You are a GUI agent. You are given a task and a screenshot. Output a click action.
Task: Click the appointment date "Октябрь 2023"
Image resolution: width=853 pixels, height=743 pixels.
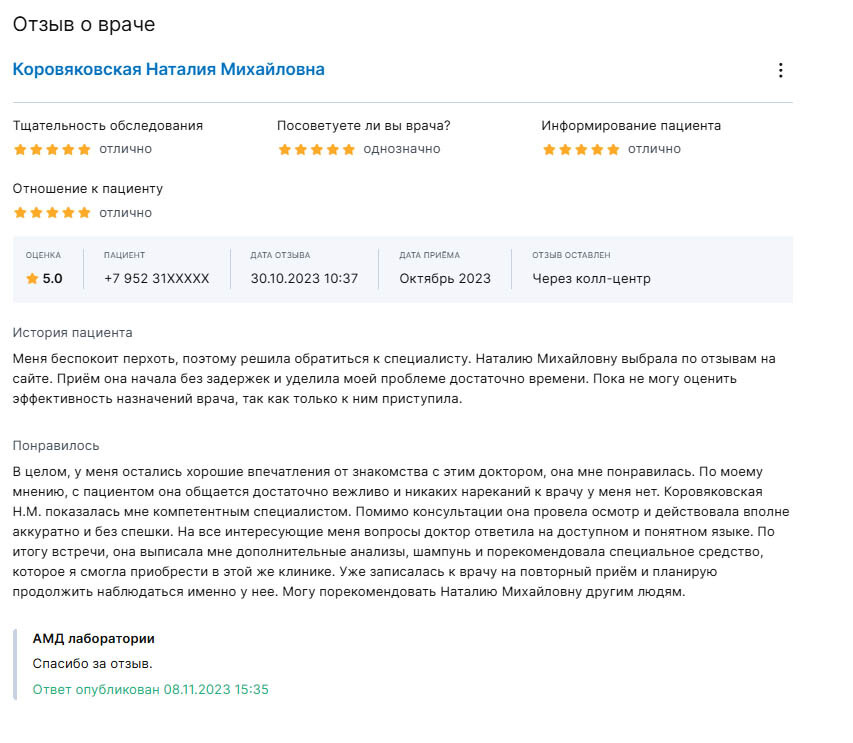(x=445, y=279)
